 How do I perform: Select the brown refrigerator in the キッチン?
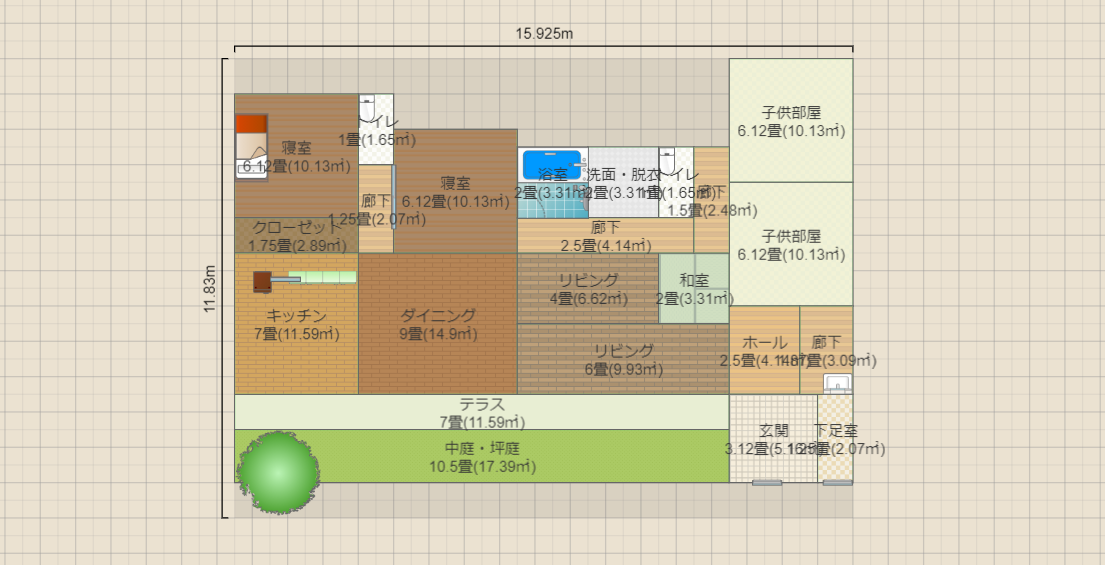click(x=262, y=281)
